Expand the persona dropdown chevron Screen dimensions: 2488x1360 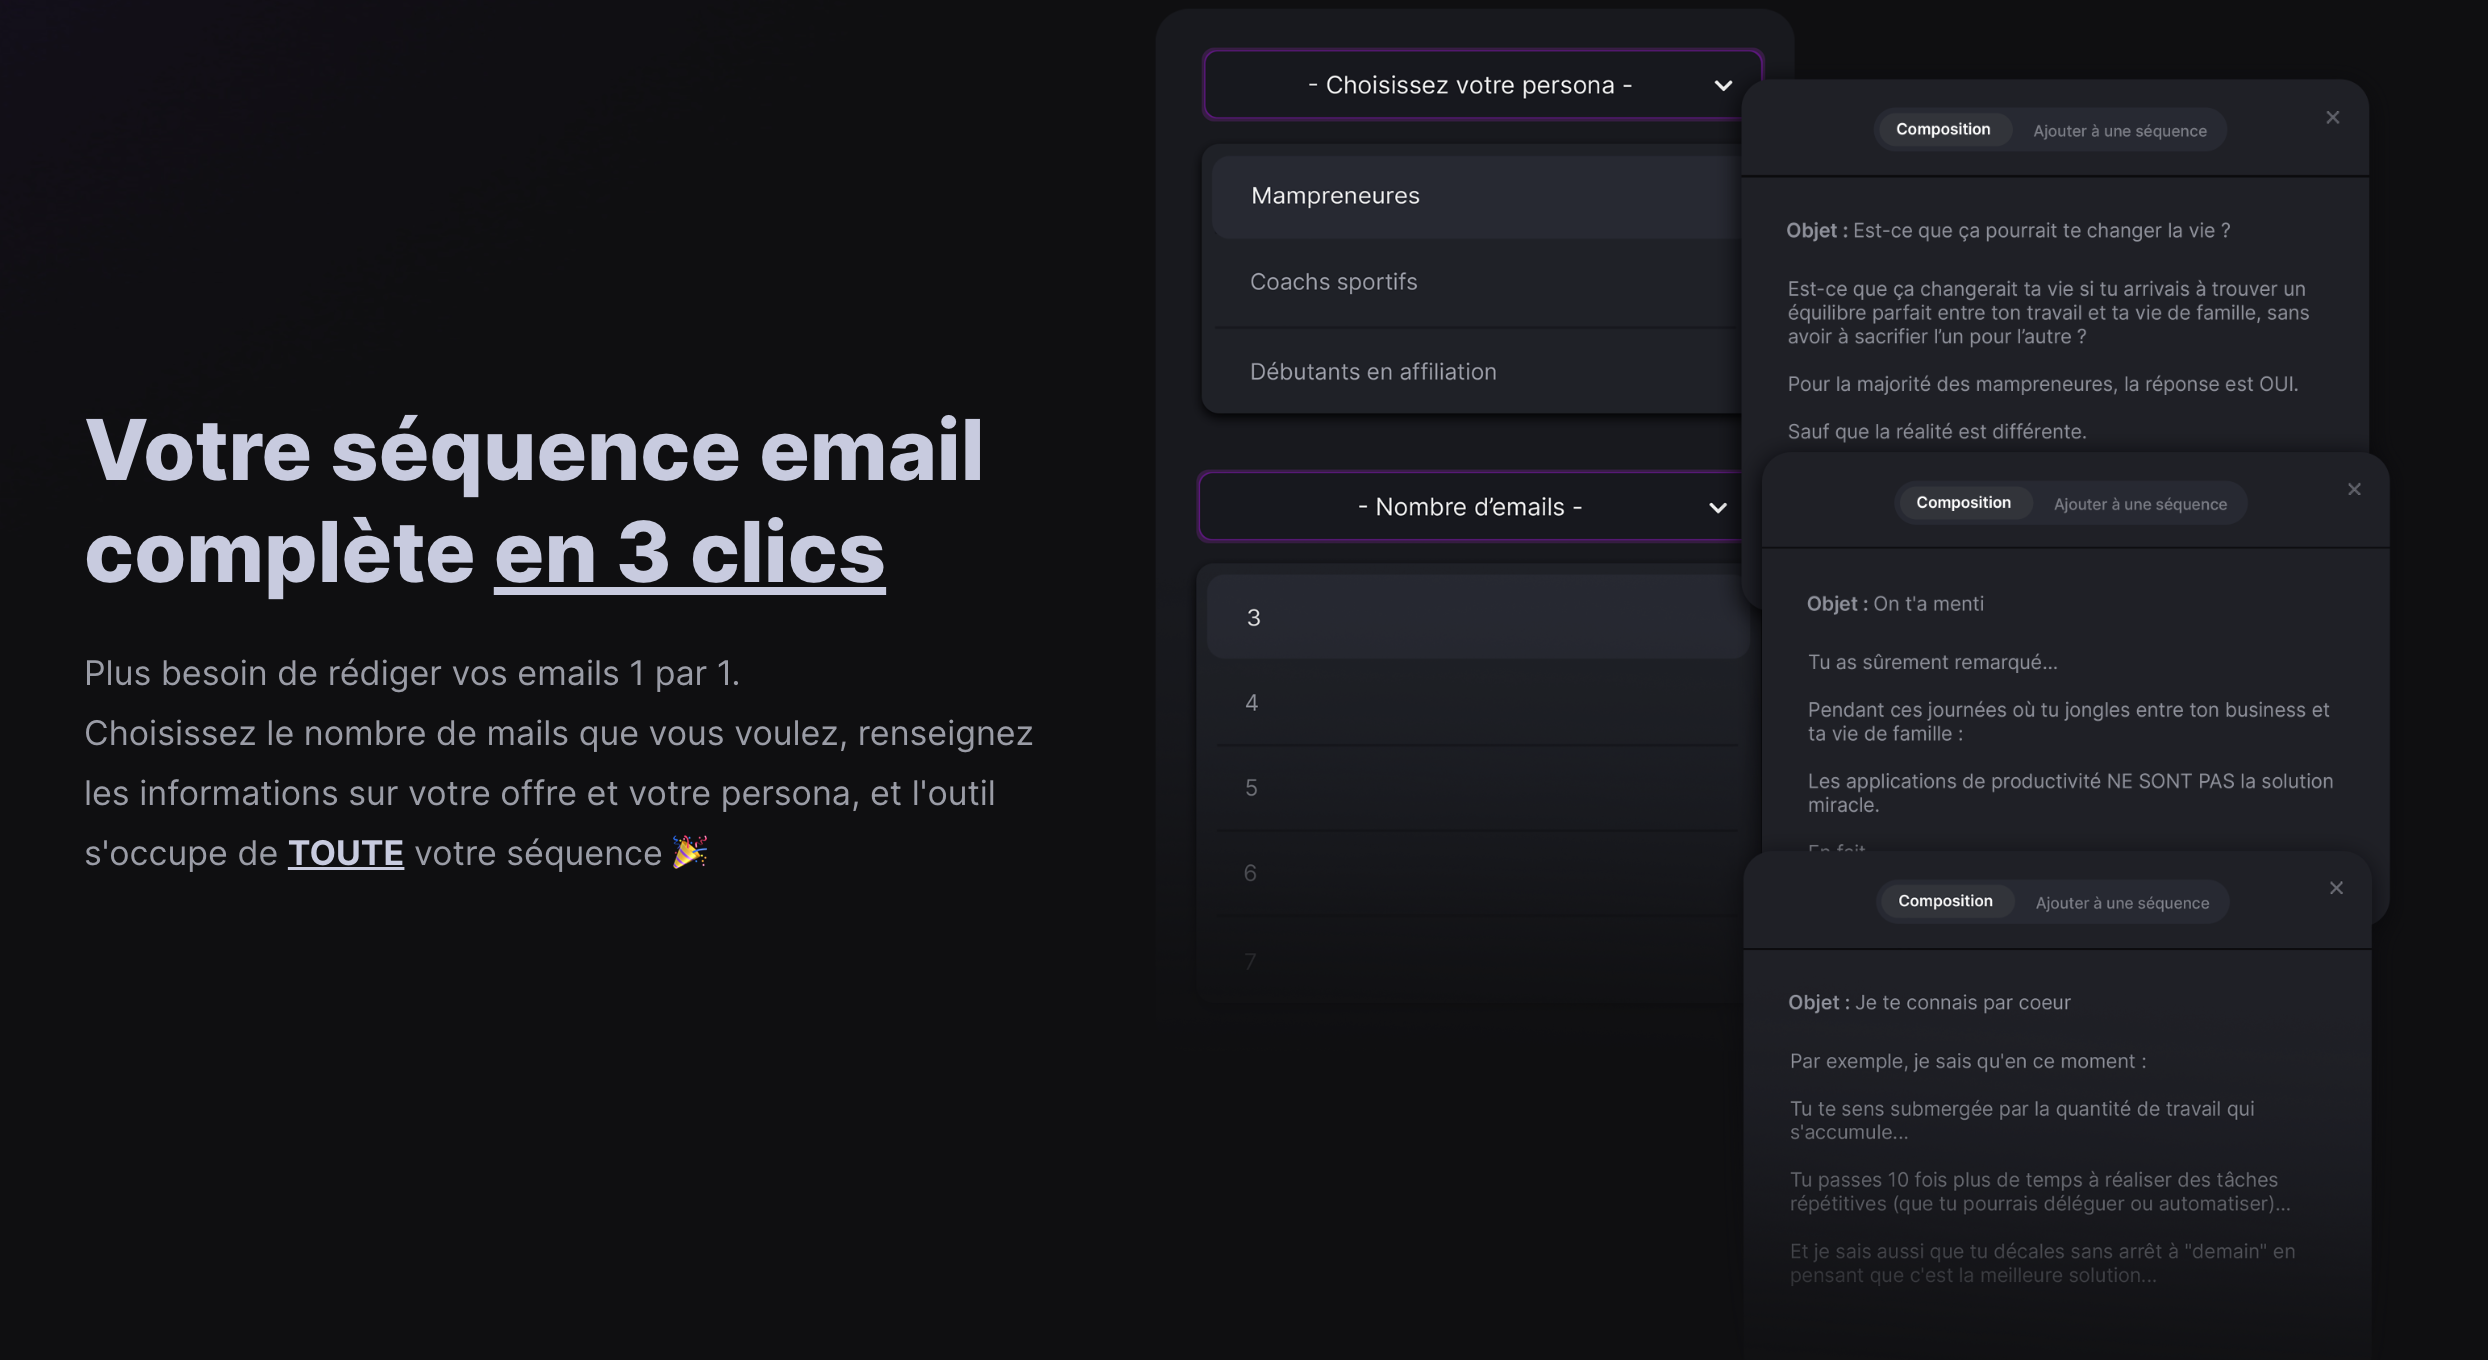pos(1722,86)
